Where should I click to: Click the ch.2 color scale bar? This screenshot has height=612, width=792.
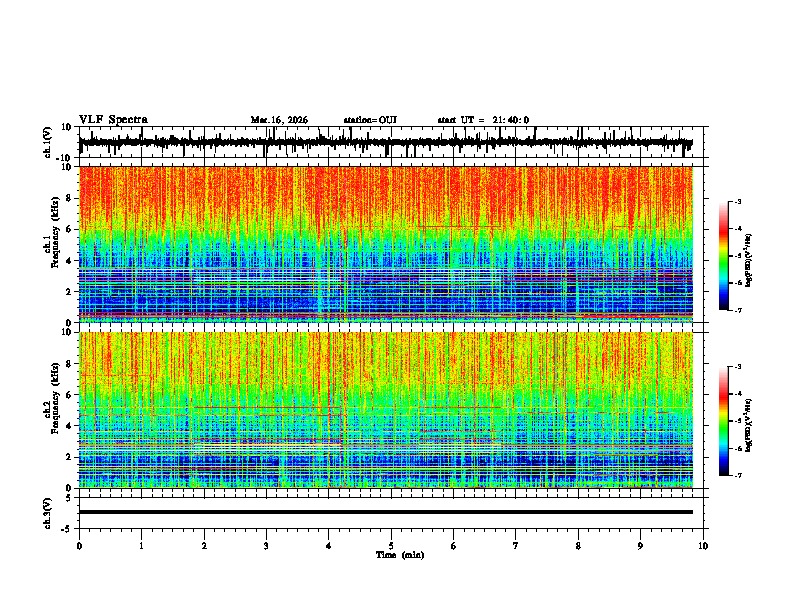[x=724, y=421]
